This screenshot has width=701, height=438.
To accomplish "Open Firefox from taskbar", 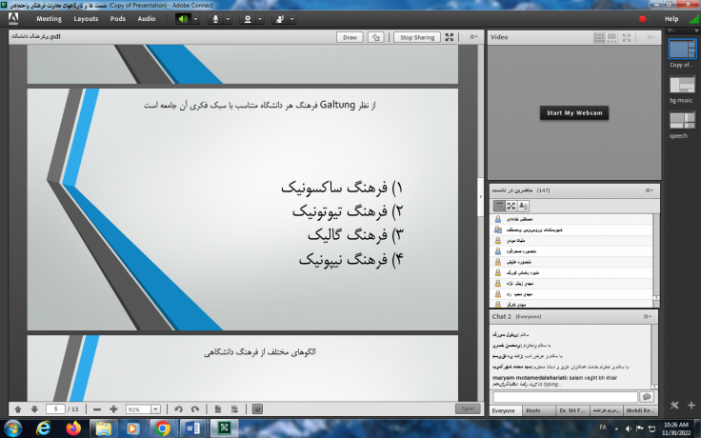I will 74,429.
